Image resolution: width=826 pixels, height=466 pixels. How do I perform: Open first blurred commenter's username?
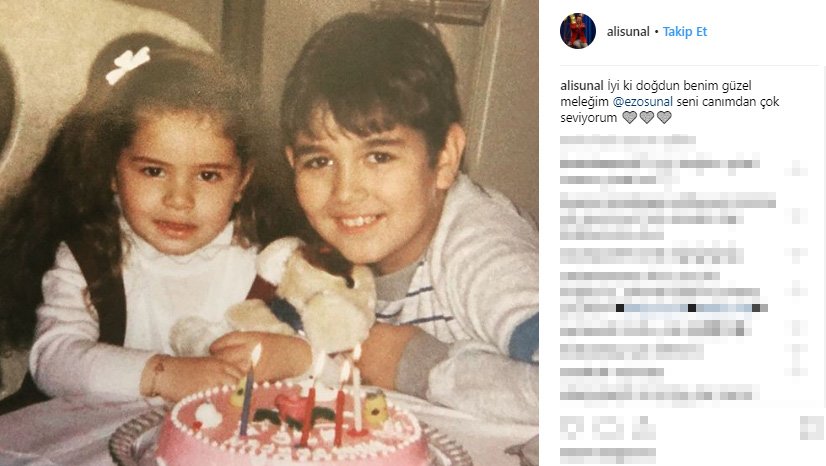point(600,164)
